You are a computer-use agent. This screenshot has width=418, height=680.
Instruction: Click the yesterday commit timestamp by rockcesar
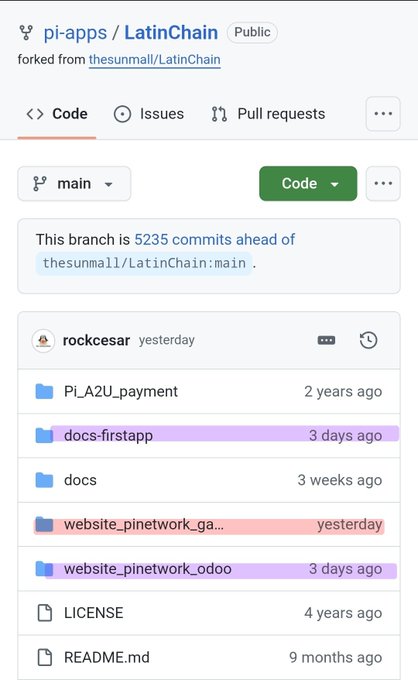167,340
